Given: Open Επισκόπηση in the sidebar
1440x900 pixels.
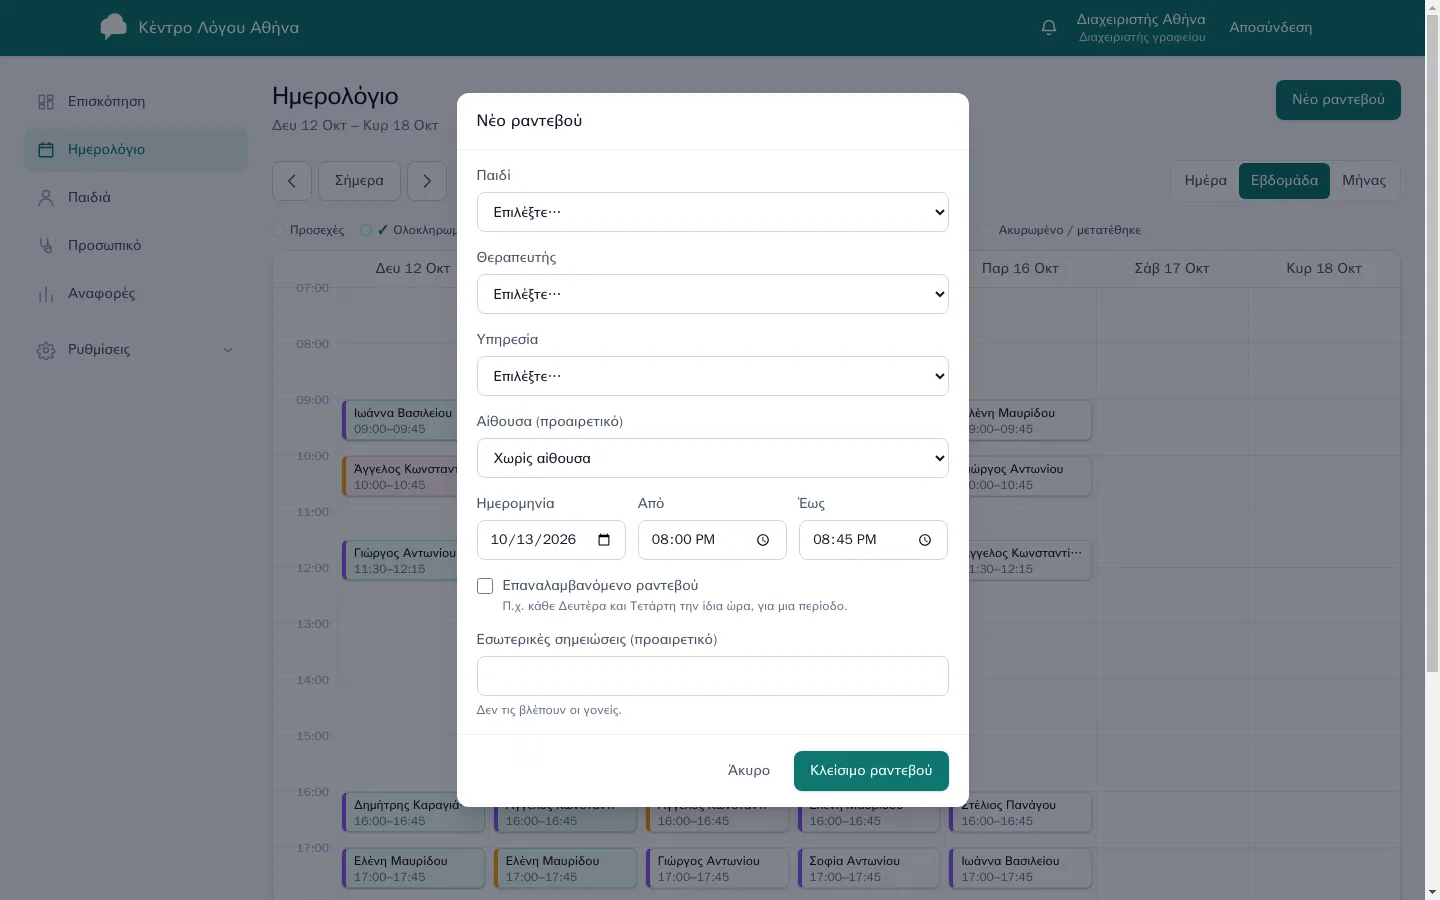Looking at the screenshot, I should [136, 102].
